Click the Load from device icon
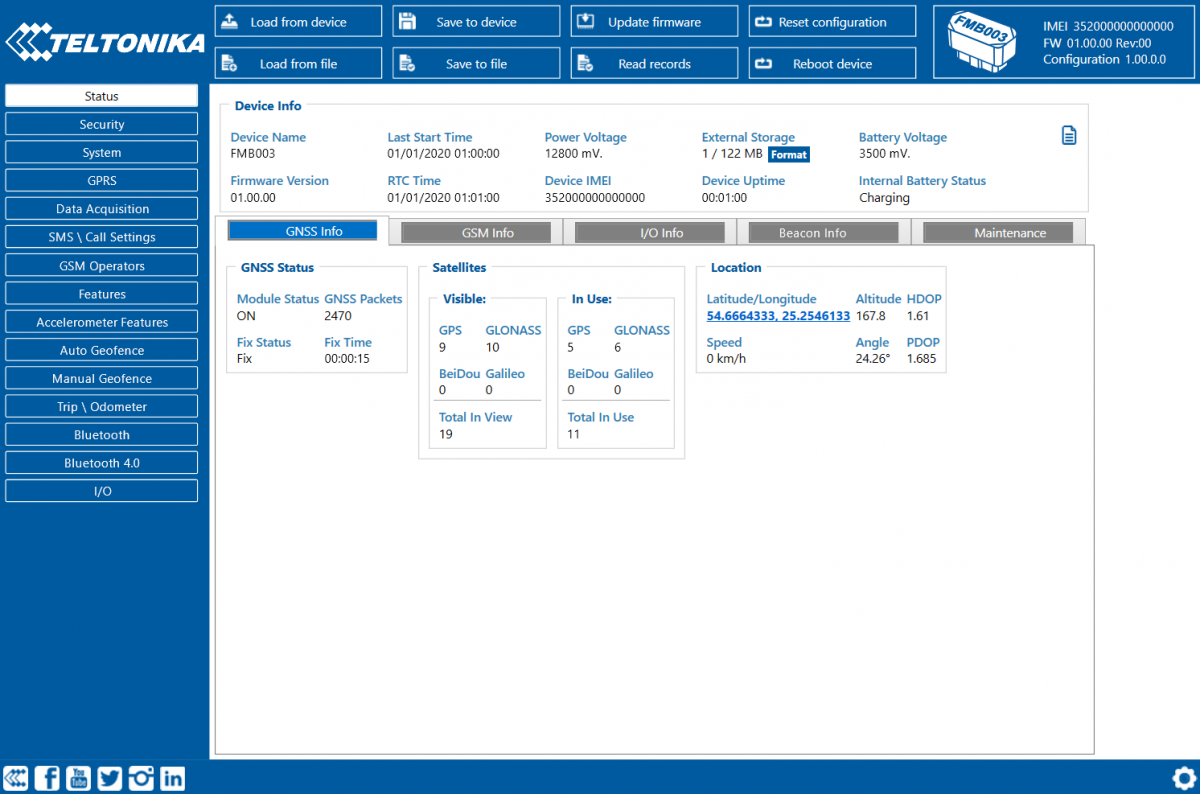Viewport: 1200px width, 794px height. click(x=228, y=20)
